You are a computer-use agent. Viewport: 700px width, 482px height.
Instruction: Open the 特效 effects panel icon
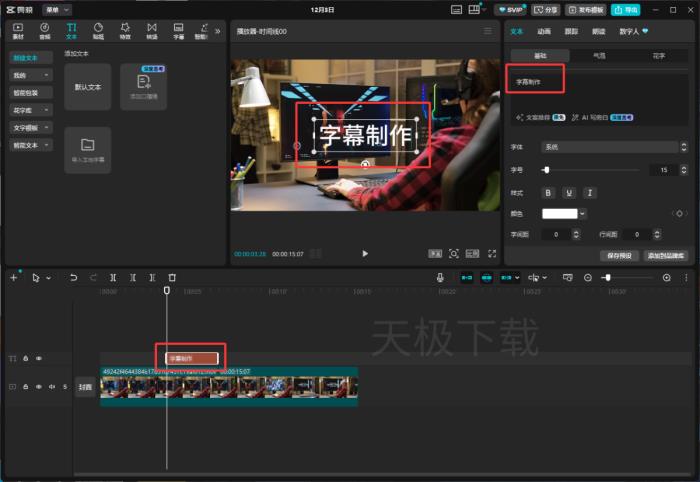pos(125,30)
